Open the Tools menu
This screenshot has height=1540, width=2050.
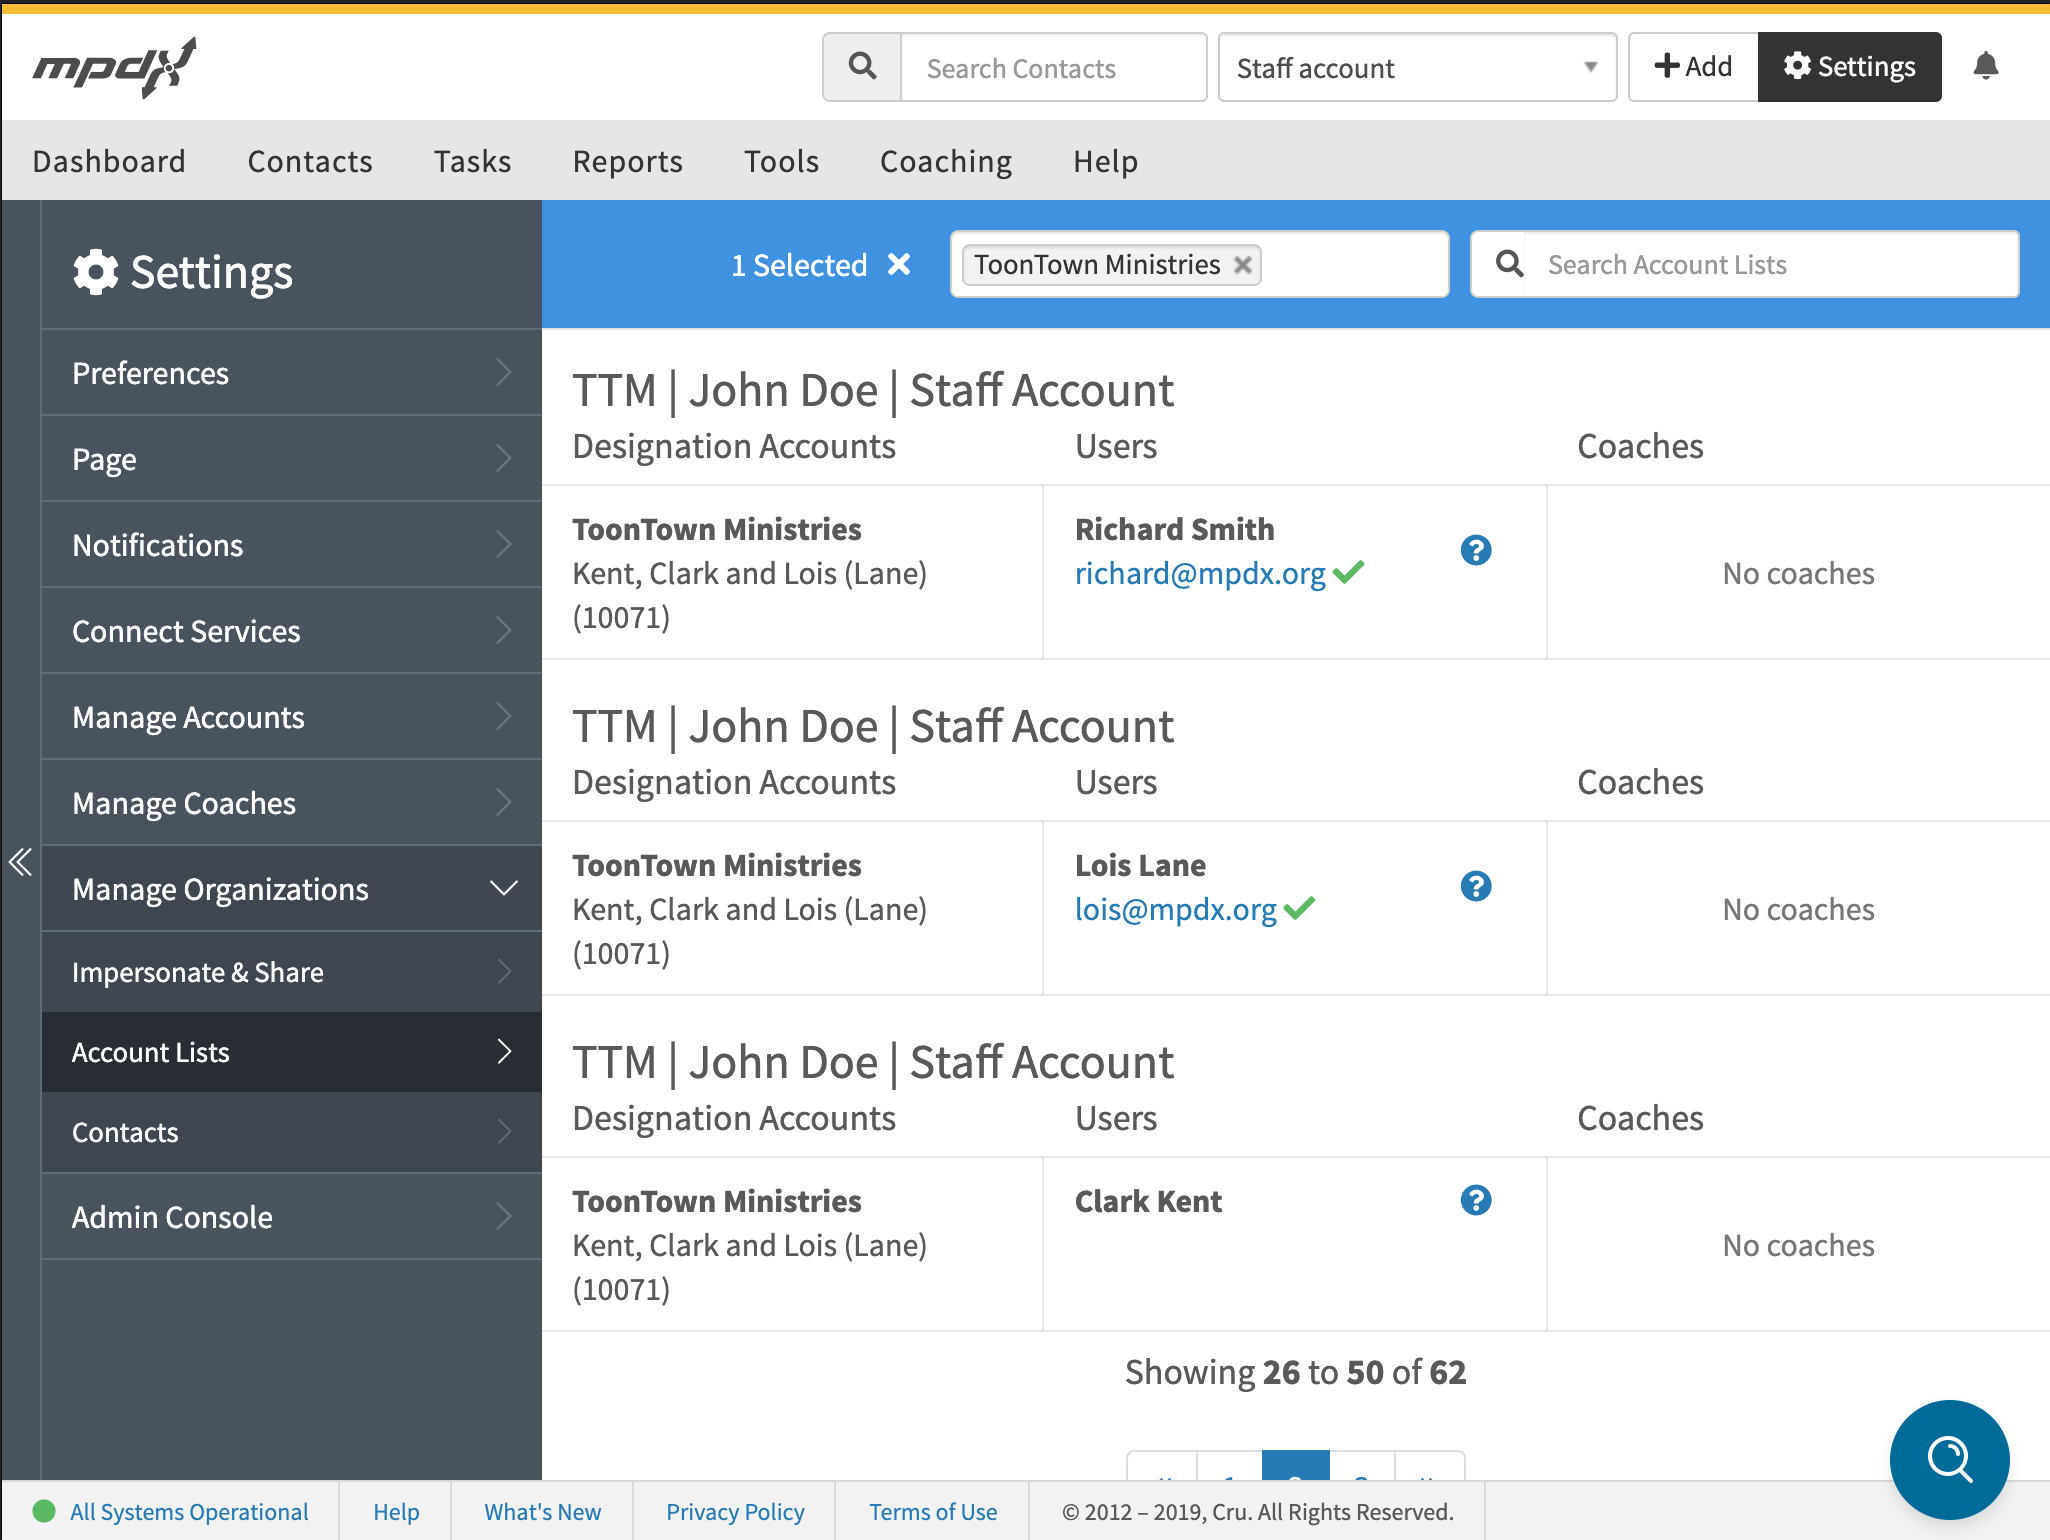781,161
